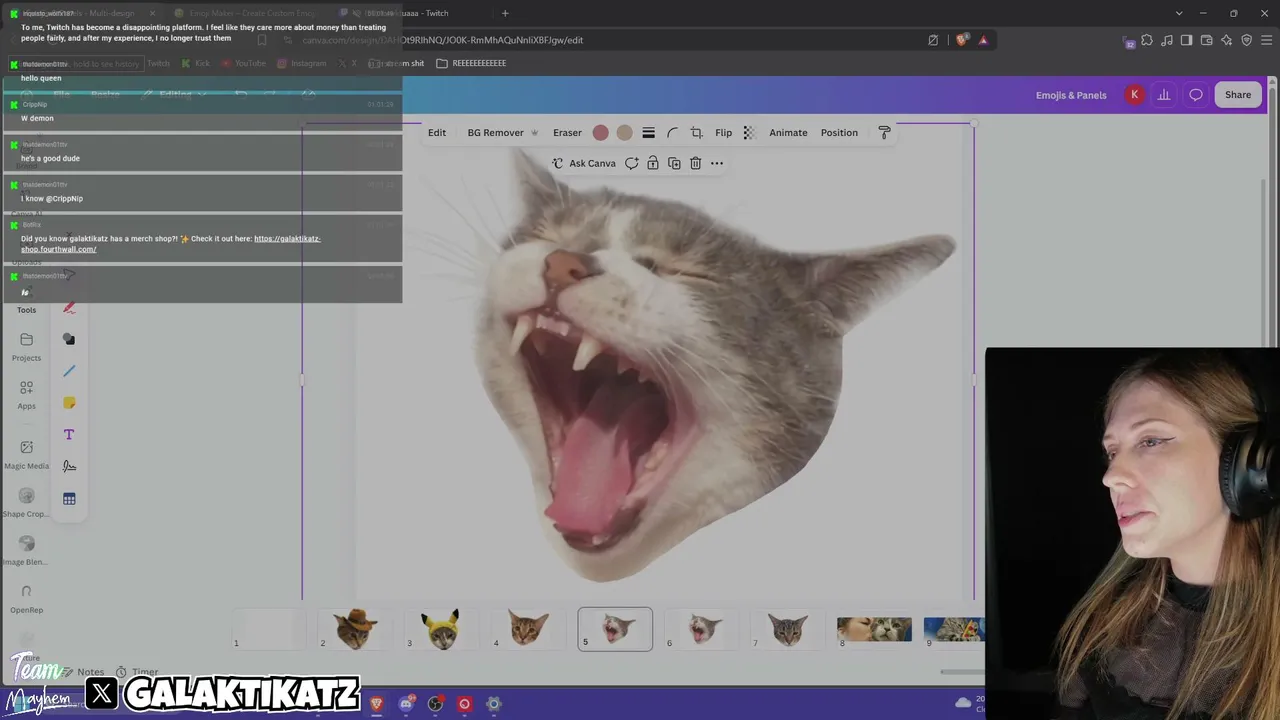Select the yellow sticky note tool
Image resolution: width=1280 pixels, height=720 pixels.
pyautogui.click(x=69, y=403)
